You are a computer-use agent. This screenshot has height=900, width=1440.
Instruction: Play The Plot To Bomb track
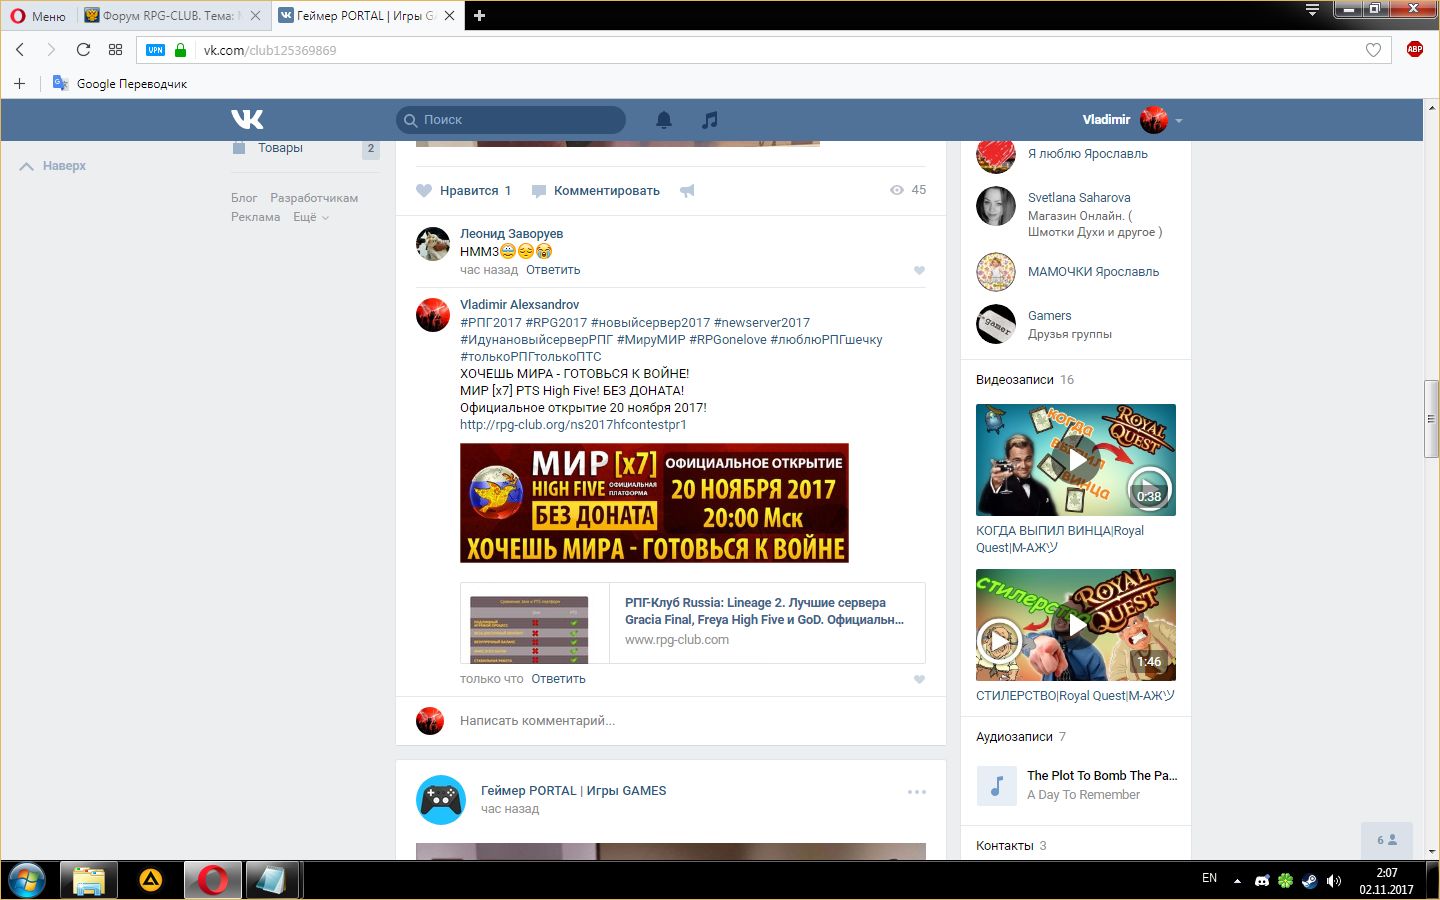(x=997, y=786)
